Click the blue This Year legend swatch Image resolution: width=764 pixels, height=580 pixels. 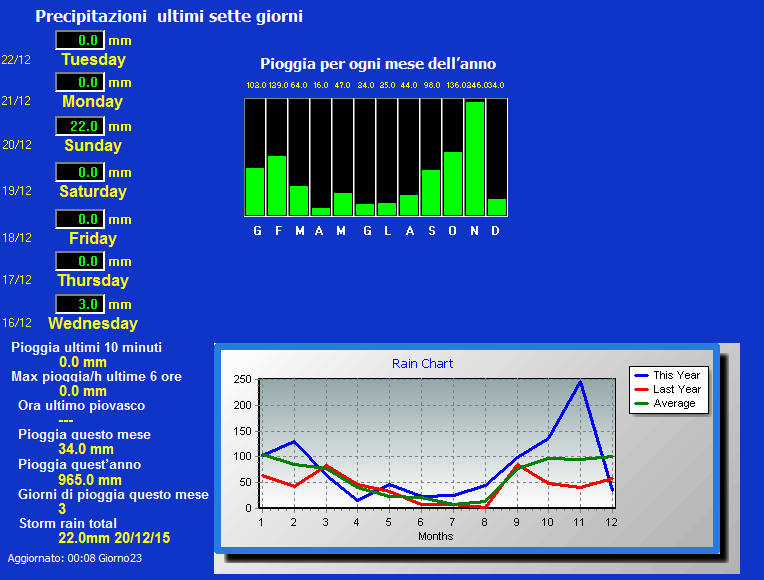641,375
